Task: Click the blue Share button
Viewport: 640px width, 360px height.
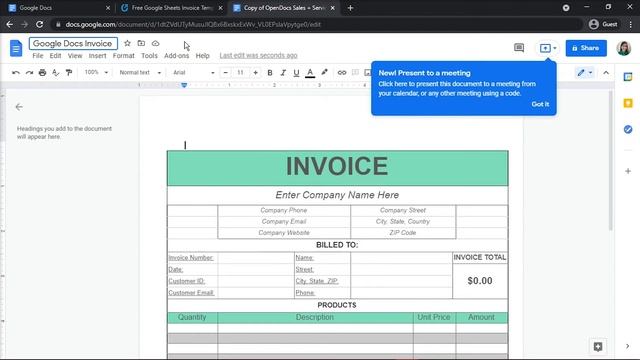Action: 586,48
